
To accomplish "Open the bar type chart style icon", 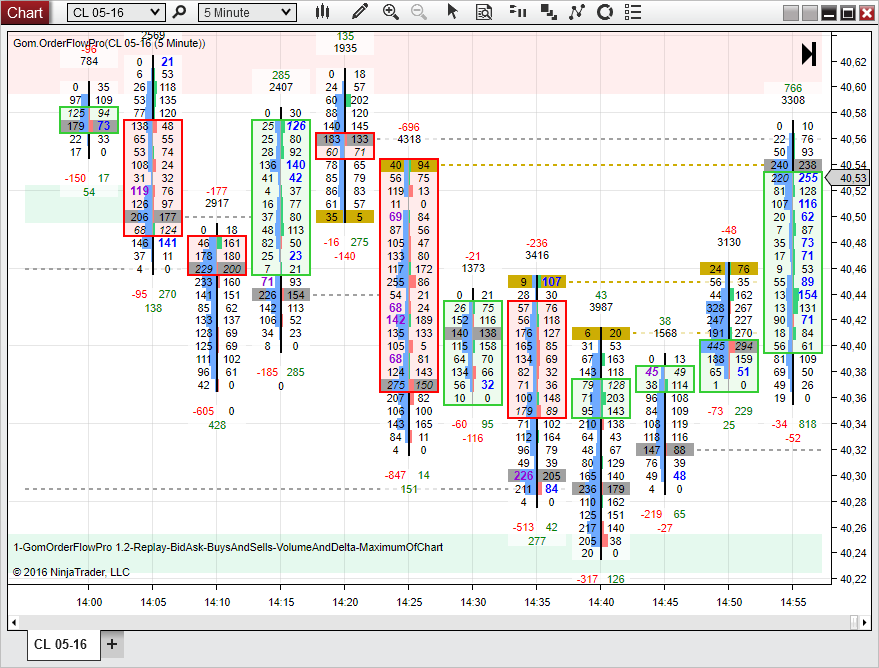I will click(x=322, y=12).
